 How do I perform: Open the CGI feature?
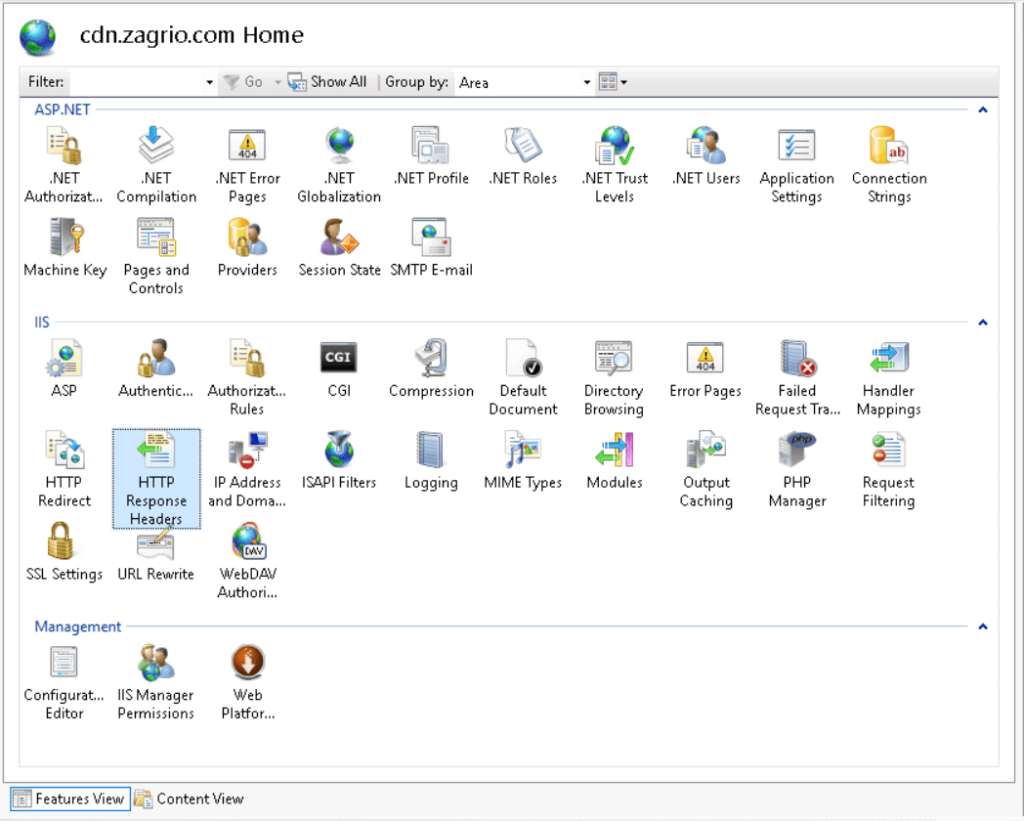coord(339,368)
